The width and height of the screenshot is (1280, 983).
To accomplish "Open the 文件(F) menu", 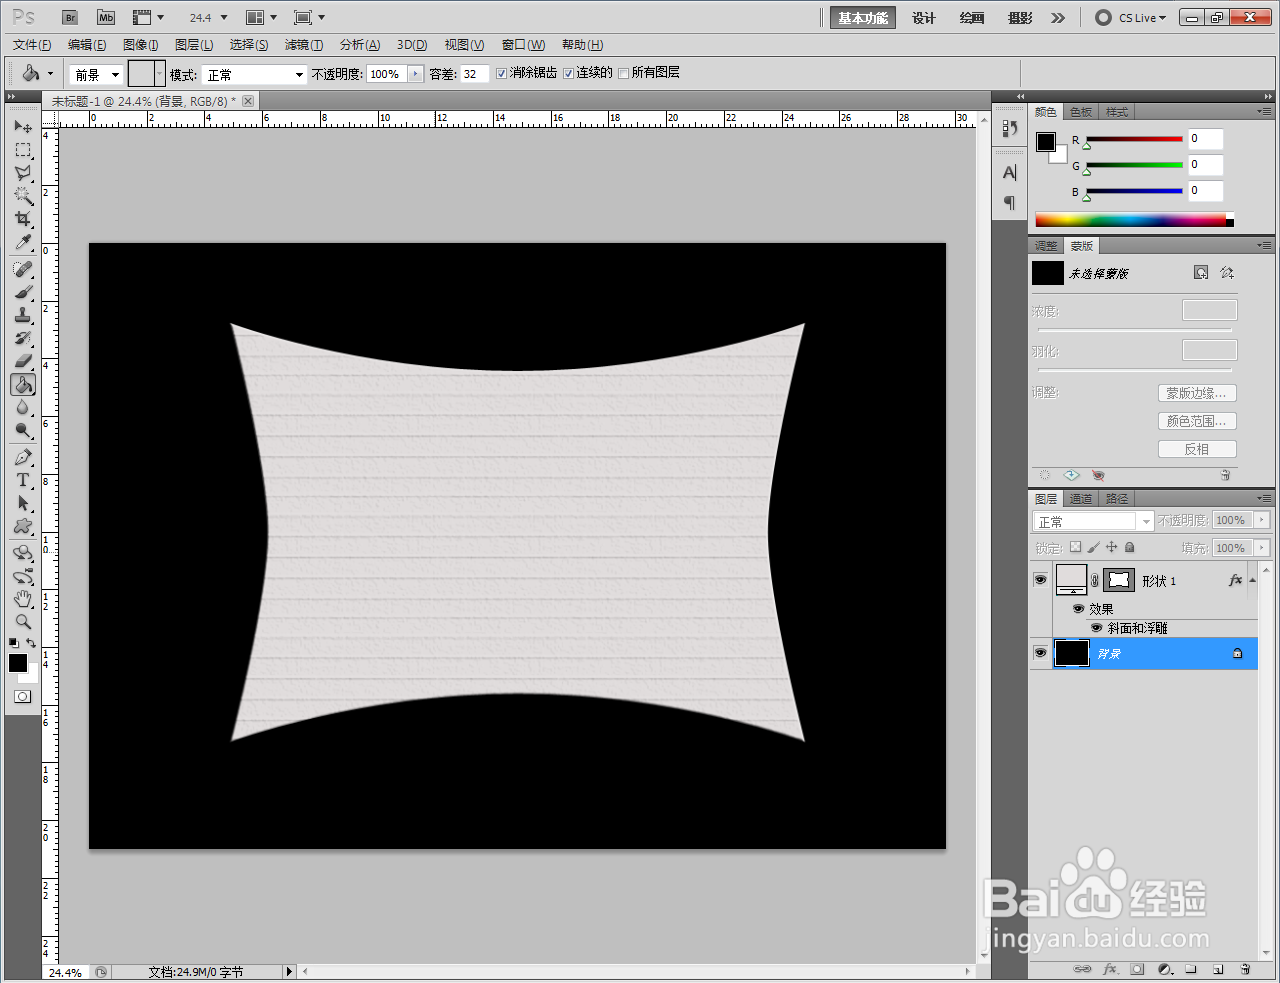I will tap(32, 45).
